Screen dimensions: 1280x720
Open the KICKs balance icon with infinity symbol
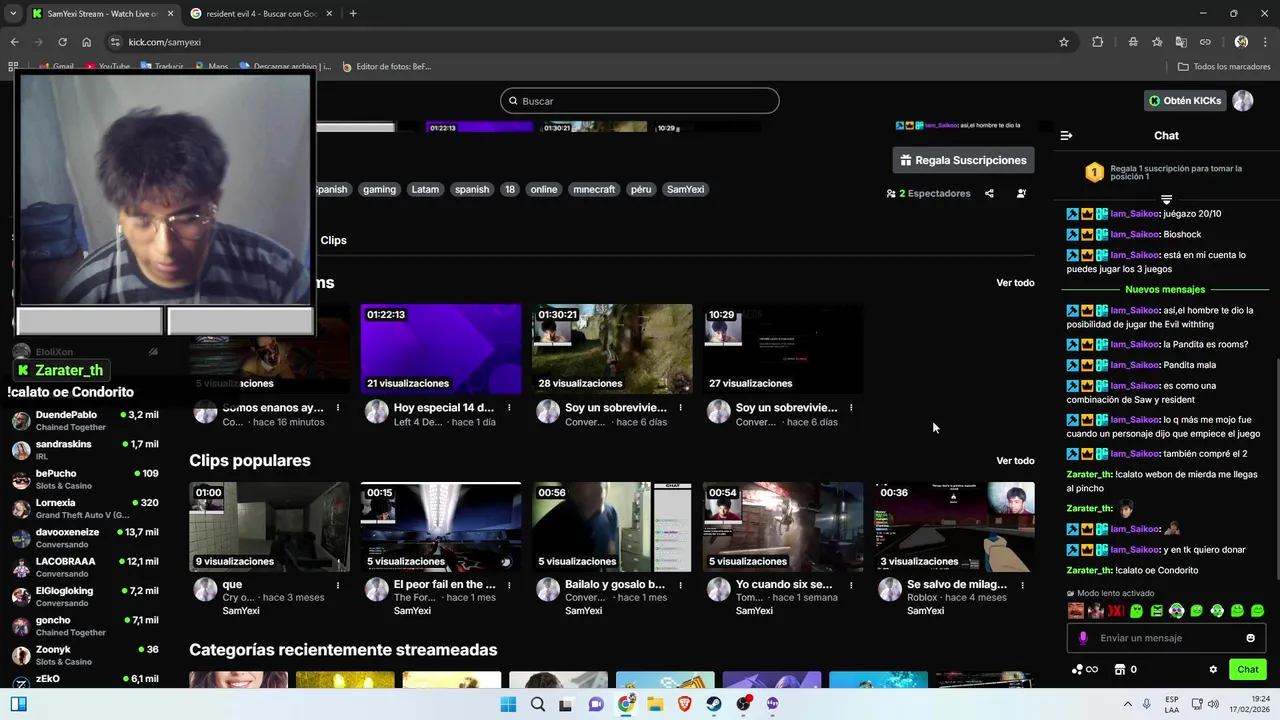[1085, 669]
